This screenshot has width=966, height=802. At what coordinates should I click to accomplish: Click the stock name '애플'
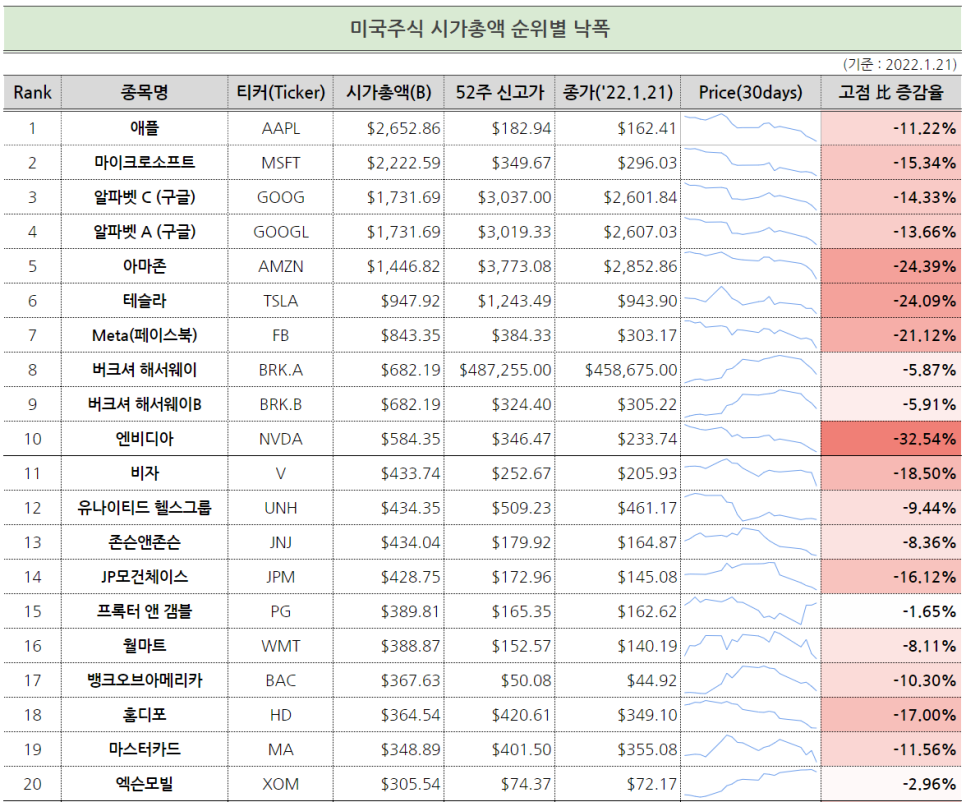tap(144, 128)
